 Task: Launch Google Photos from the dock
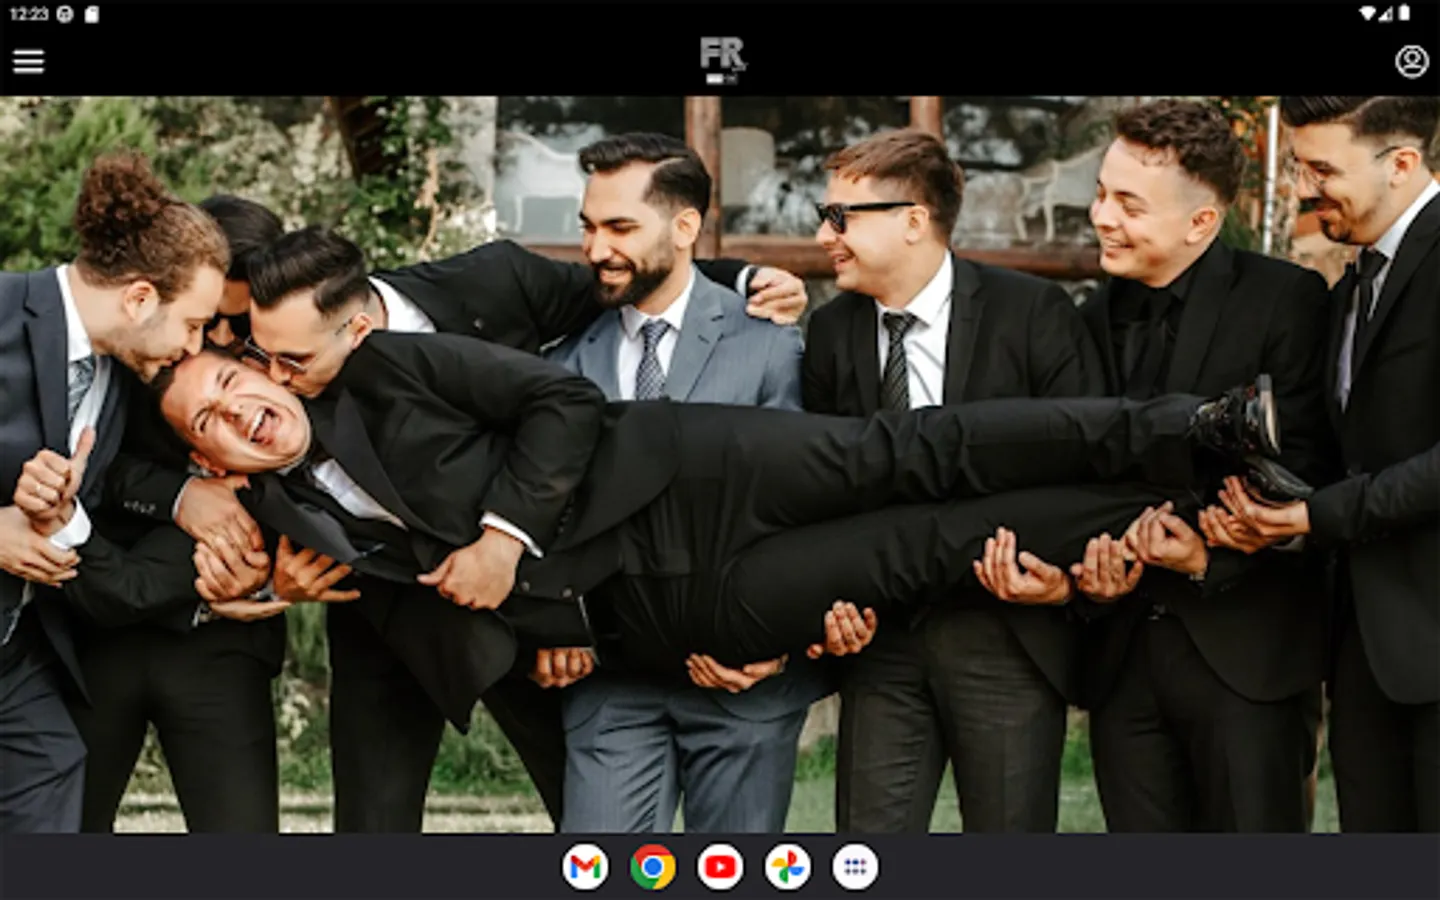(788, 867)
